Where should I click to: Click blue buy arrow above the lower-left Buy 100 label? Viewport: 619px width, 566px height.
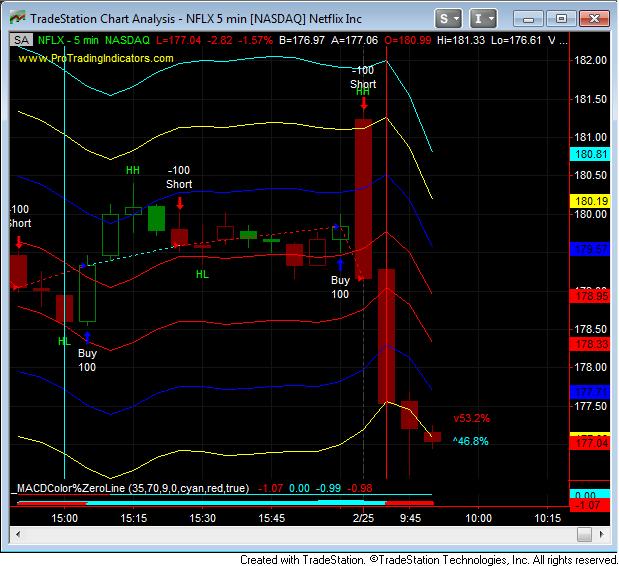point(88,337)
